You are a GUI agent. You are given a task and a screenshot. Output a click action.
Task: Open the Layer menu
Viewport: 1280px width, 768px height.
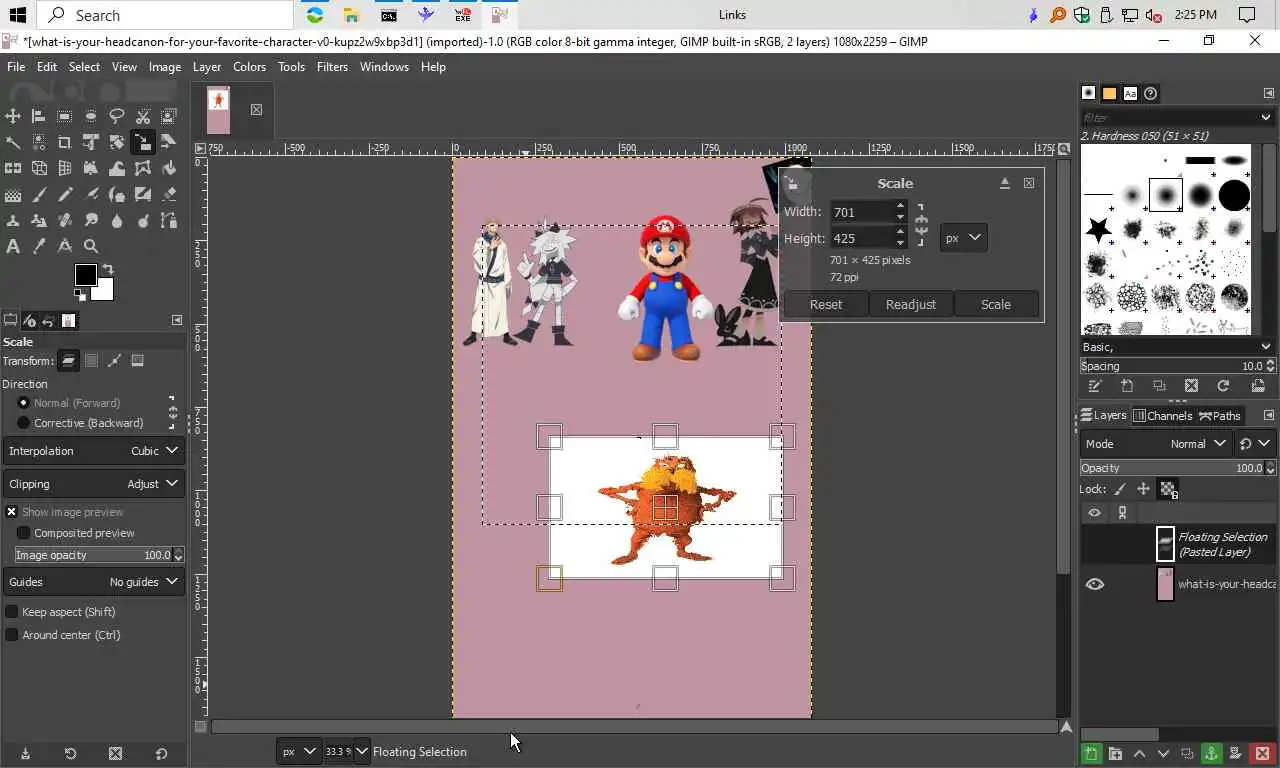pos(206,66)
